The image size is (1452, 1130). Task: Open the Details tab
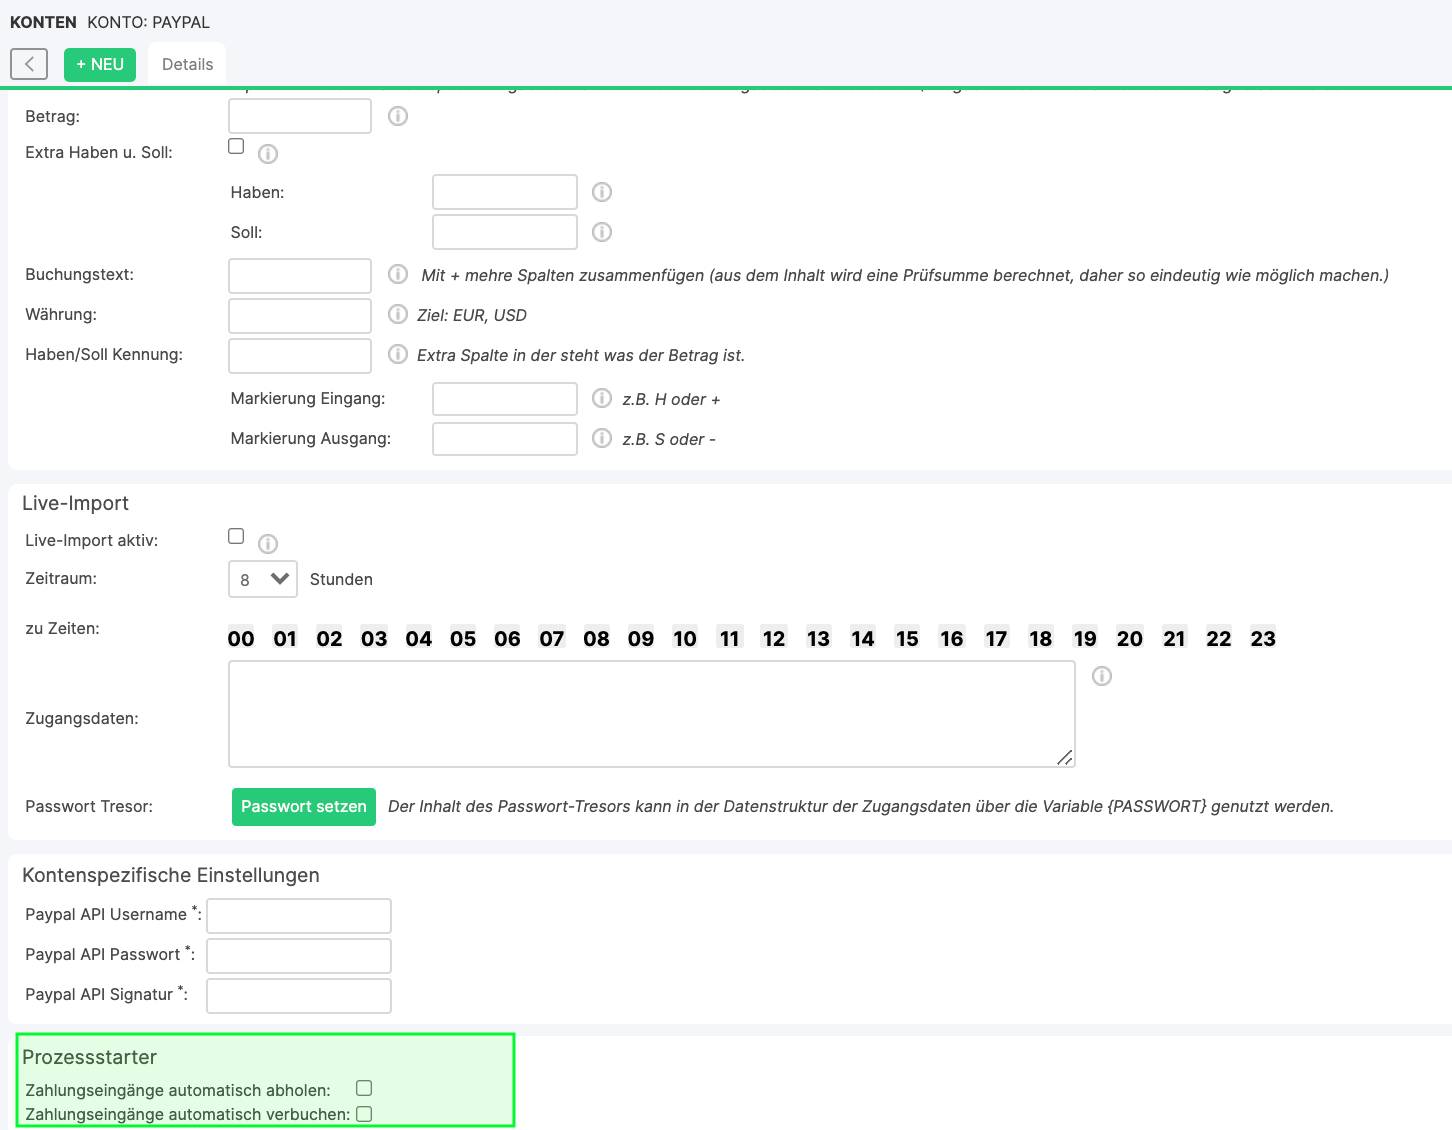(187, 64)
